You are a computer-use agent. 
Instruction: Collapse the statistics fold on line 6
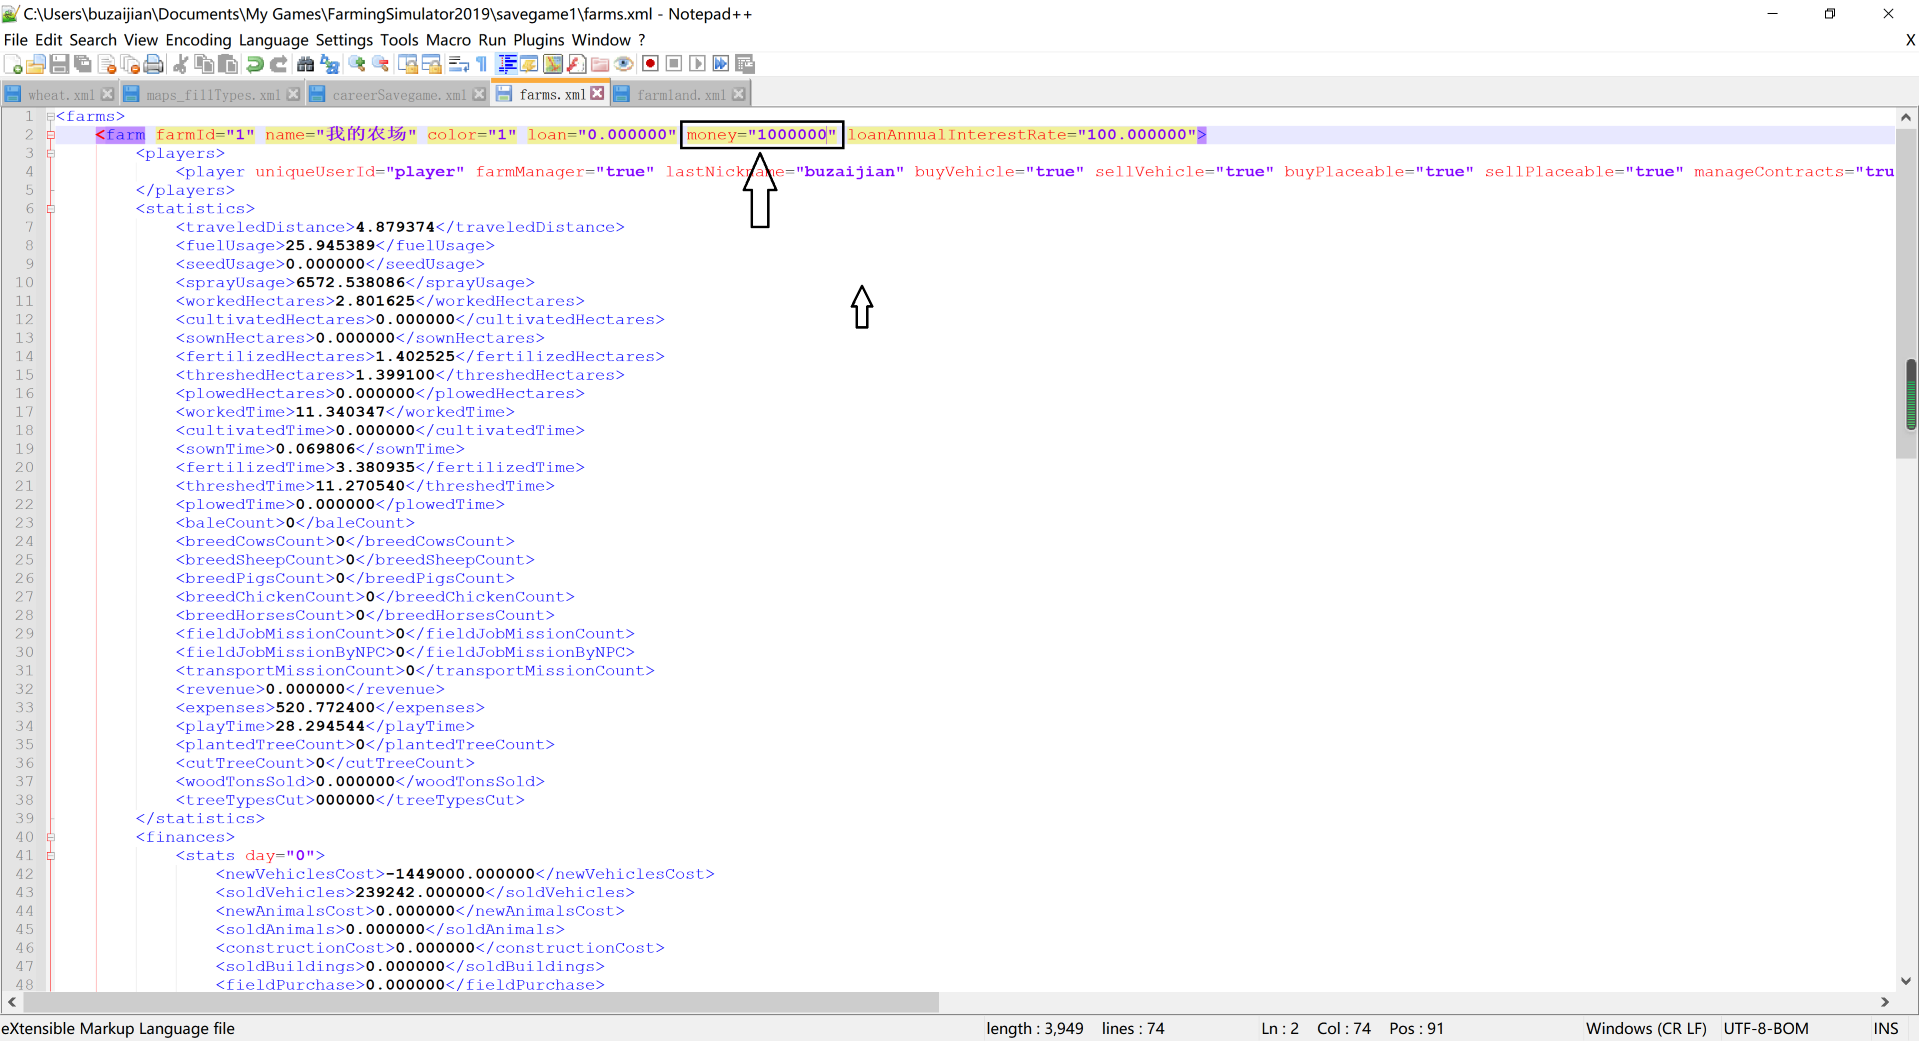point(50,209)
